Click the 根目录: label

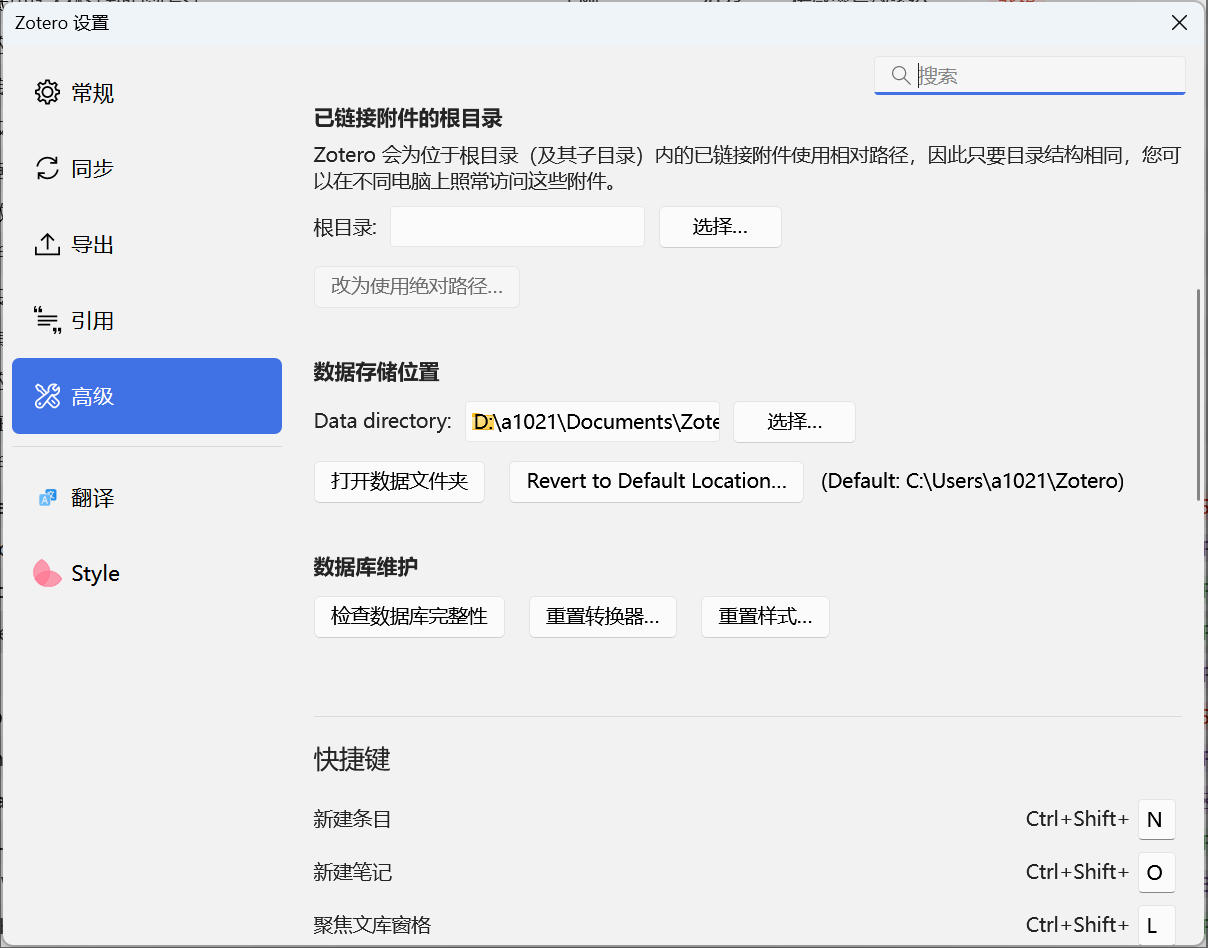[345, 227]
